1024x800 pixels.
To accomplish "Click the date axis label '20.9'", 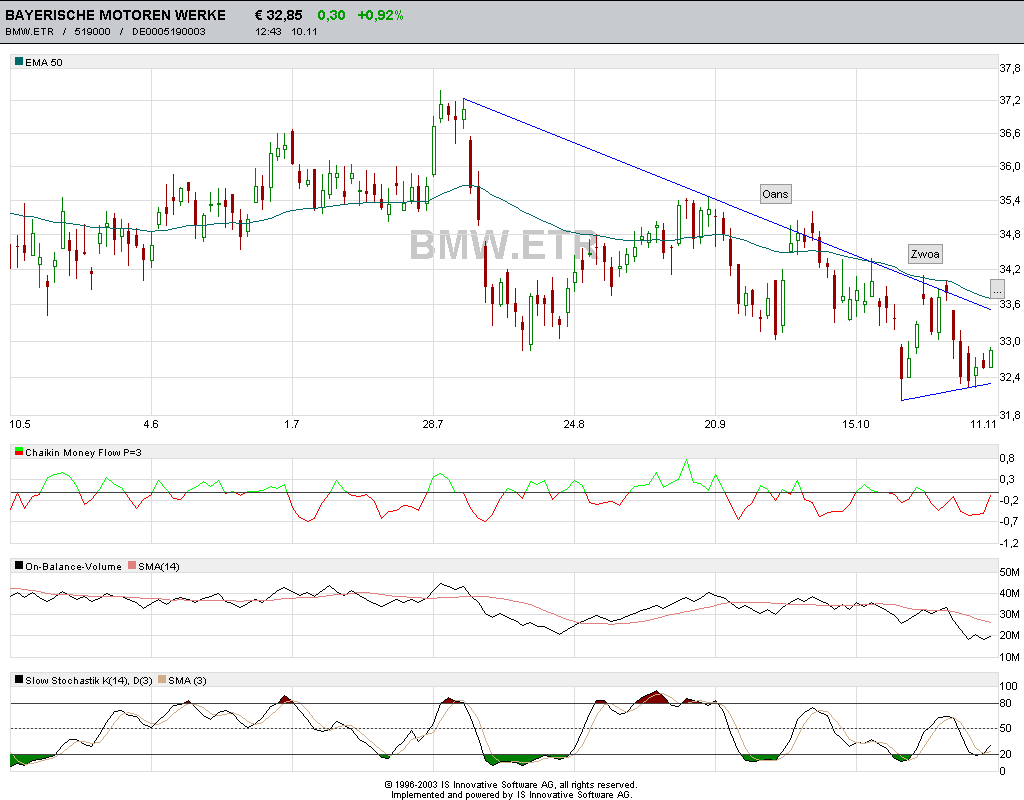I will 714,424.
